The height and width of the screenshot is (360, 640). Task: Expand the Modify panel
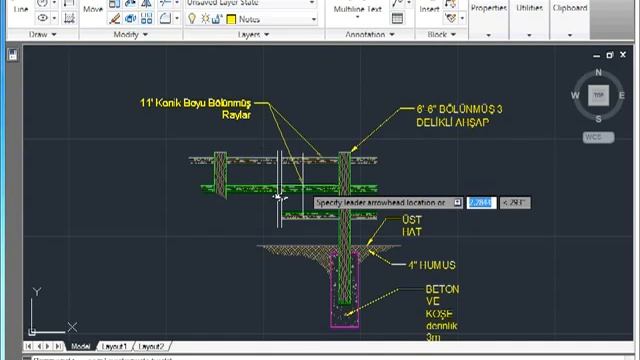[x=130, y=35]
